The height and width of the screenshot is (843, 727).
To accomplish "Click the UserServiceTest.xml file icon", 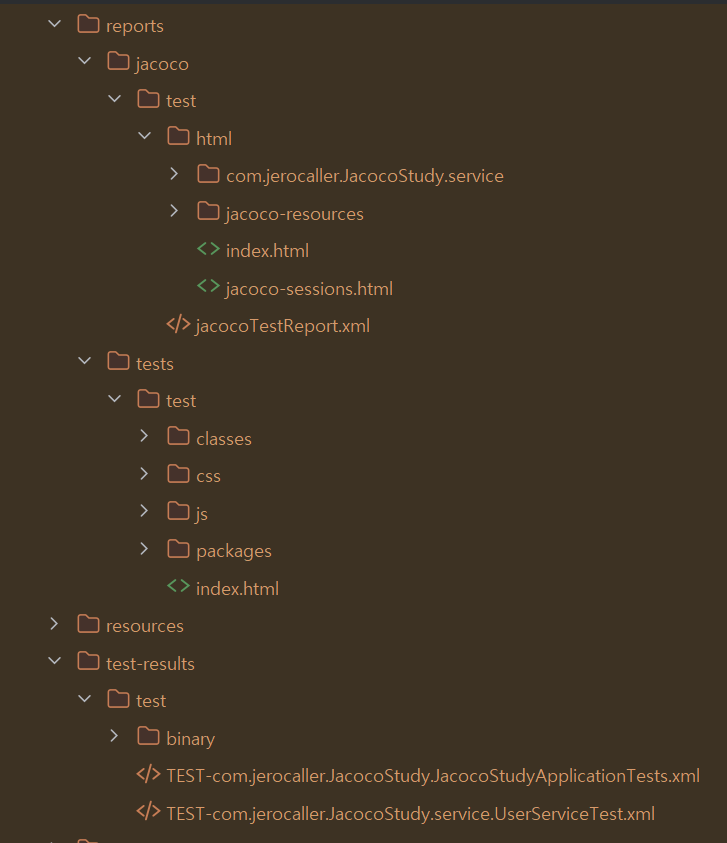I will [x=148, y=813].
